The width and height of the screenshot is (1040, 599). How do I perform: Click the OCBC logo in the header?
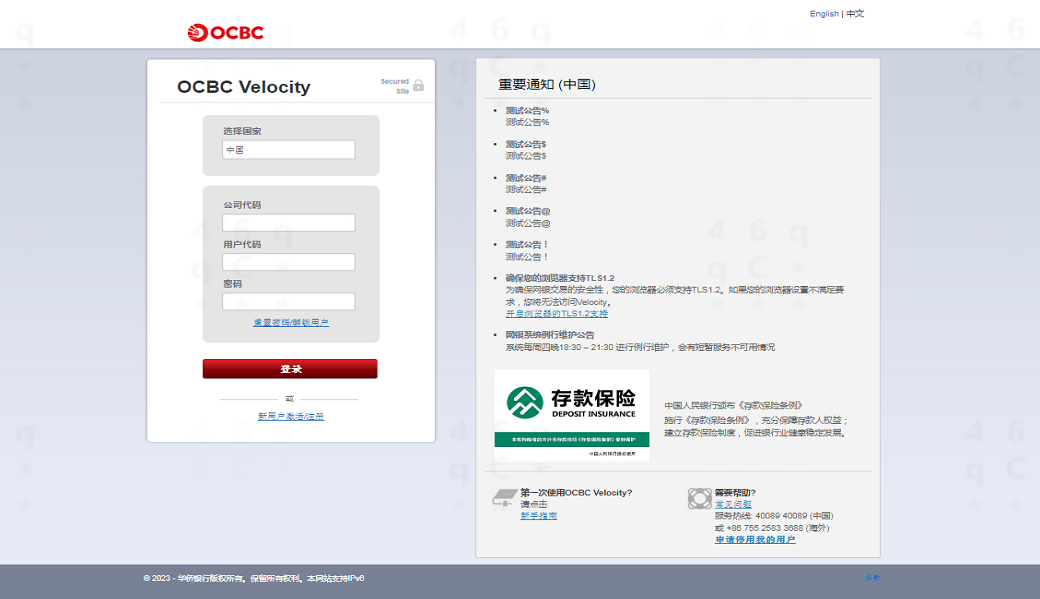click(226, 33)
